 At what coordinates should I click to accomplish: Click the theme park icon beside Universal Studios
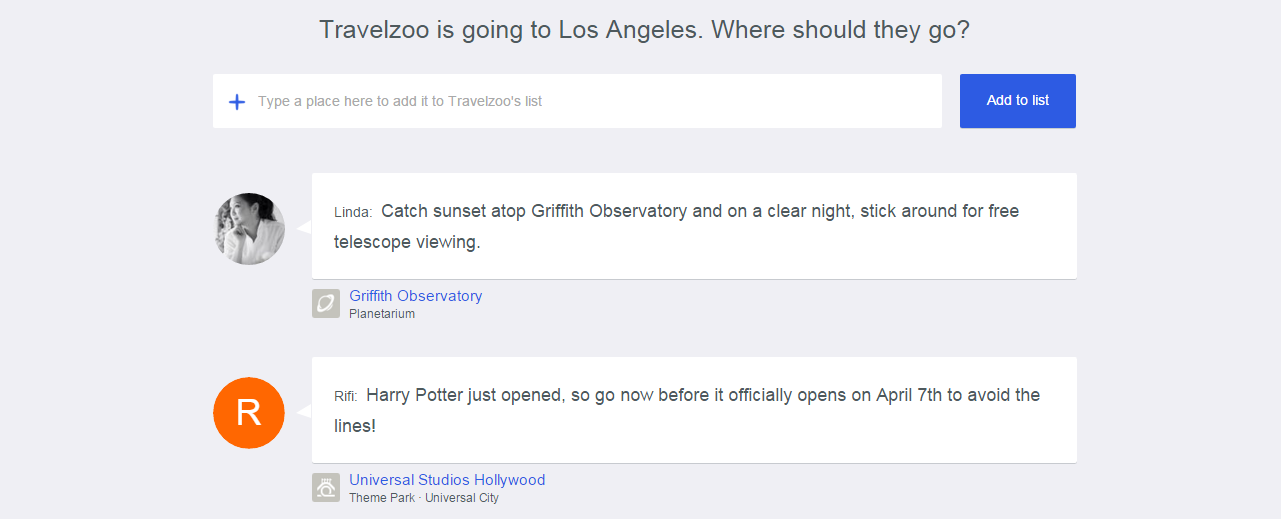pos(326,487)
